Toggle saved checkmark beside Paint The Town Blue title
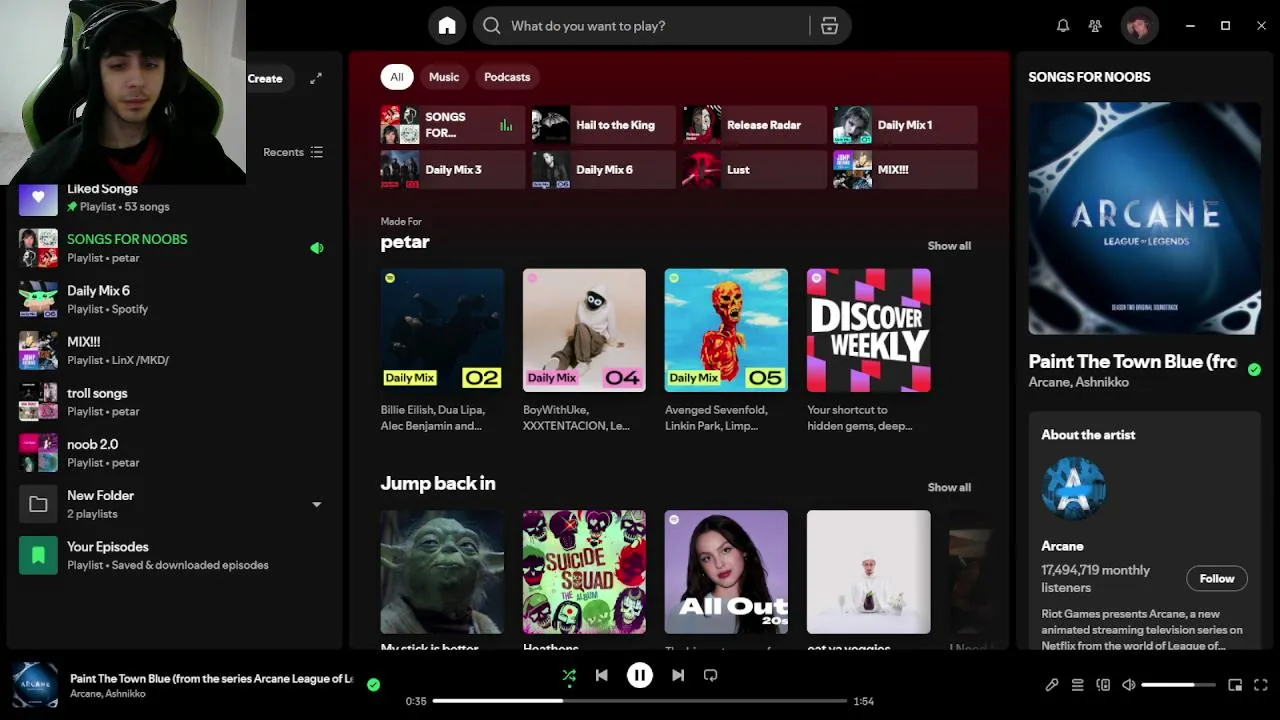This screenshot has height=720, width=1280. click(x=1254, y=369)
